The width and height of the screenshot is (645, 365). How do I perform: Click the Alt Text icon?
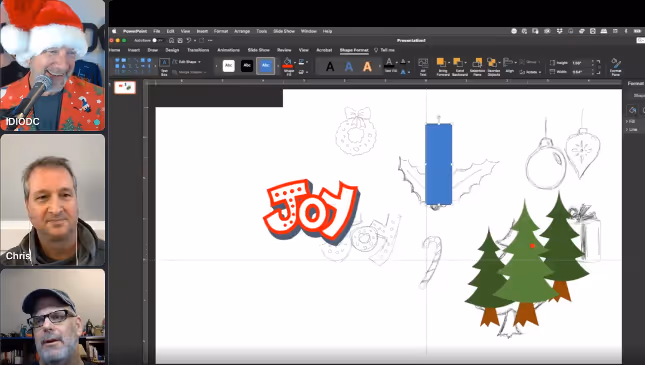pyautogui.click(x=423, y=63)
